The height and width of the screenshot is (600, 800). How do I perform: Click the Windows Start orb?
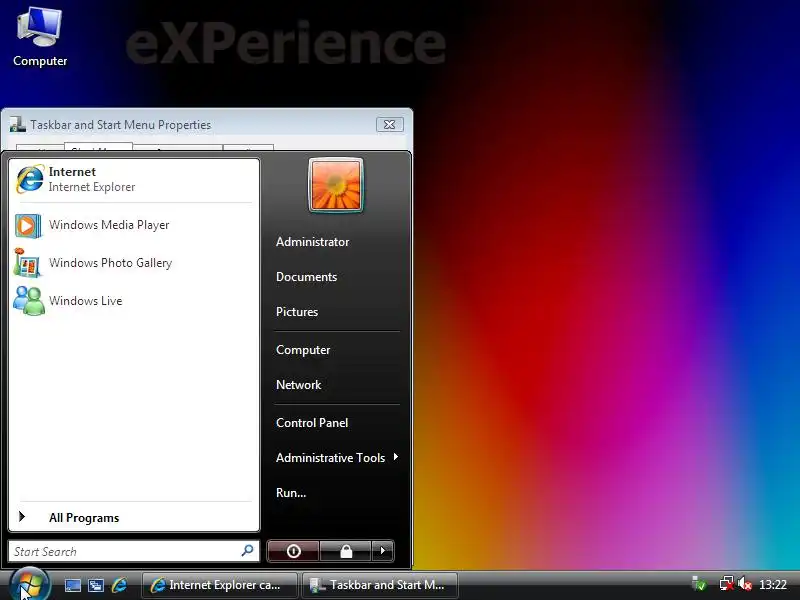(30, 584)
